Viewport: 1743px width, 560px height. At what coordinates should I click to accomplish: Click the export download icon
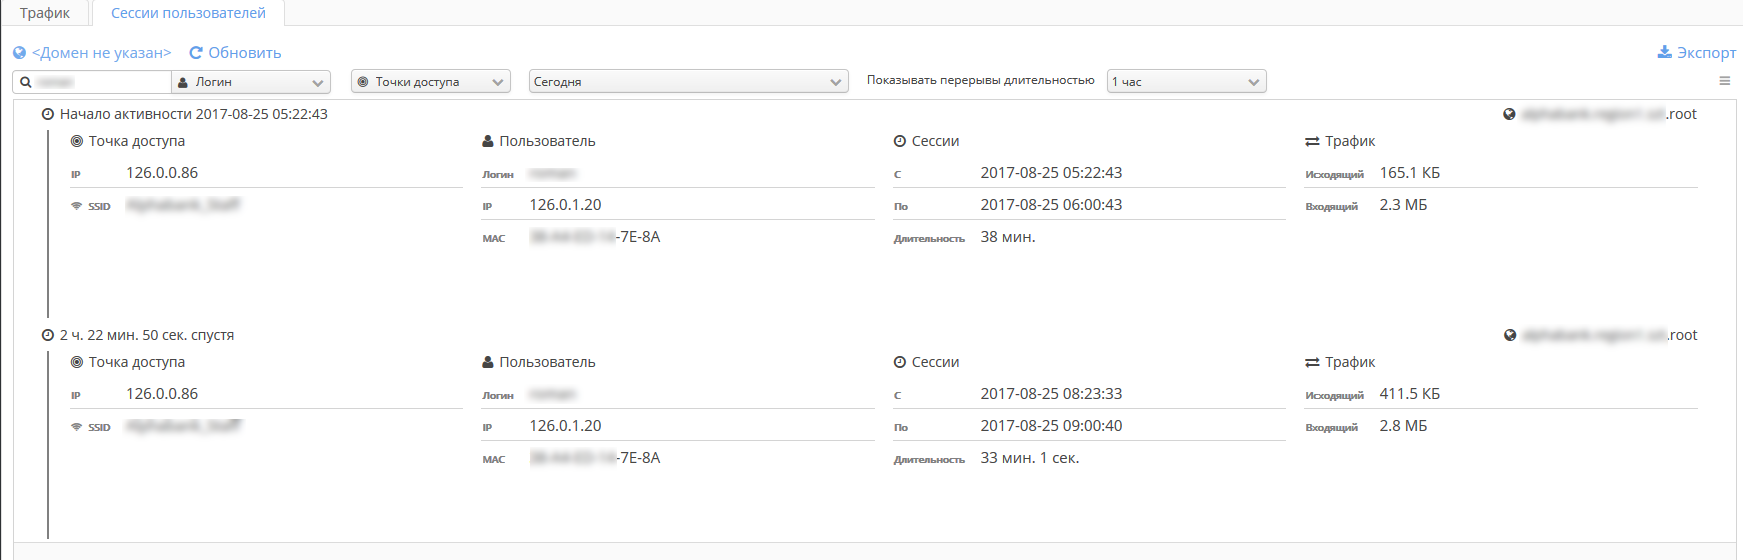[1664, 52]
